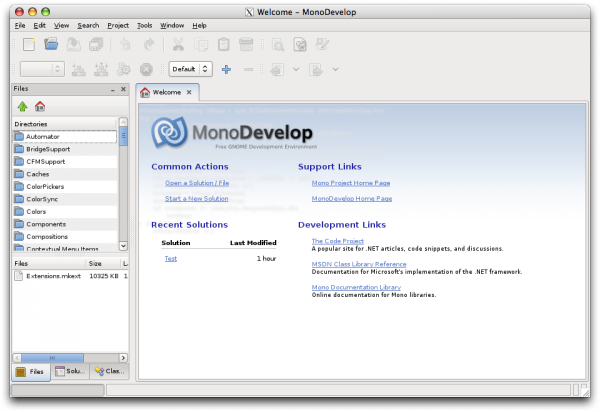Open the Tools menu
Image resolution: width=600 pixels, height=412 pixels.
coord(145,26)
